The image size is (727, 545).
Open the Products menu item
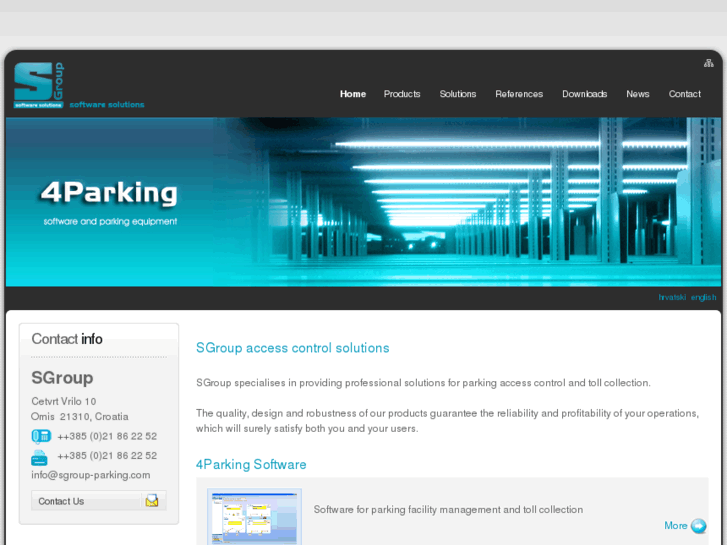(x=402, y=94)
